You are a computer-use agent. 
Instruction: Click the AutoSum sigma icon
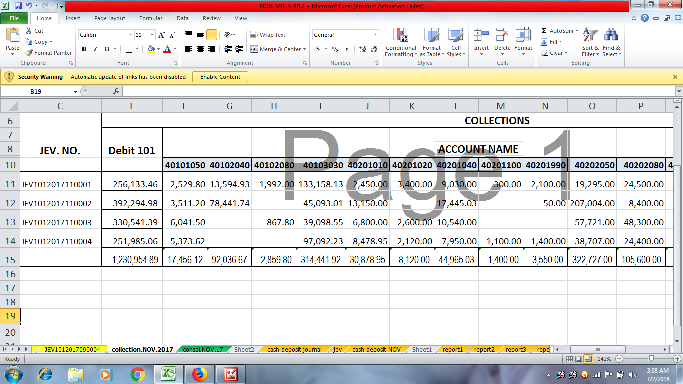pyautogui.click(x=544, y=31)
